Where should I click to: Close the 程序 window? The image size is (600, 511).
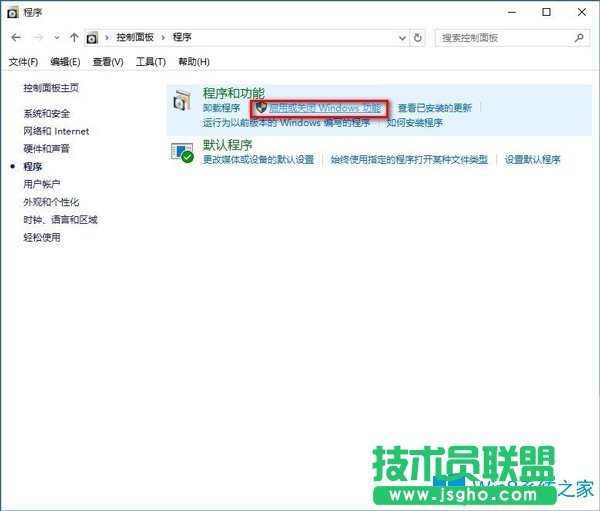point(582,12)
